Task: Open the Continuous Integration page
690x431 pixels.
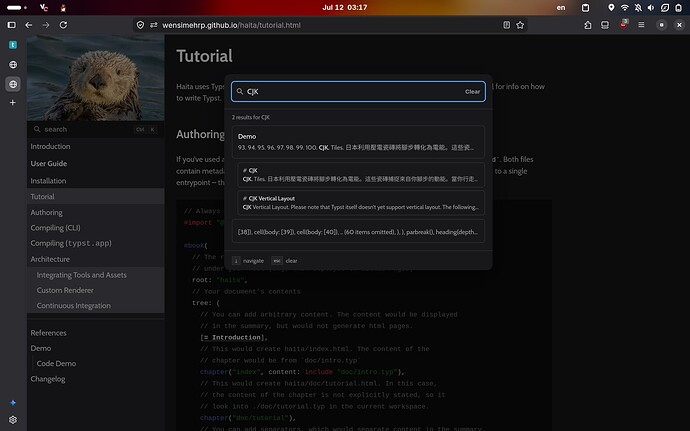Action: click(73, 306)
